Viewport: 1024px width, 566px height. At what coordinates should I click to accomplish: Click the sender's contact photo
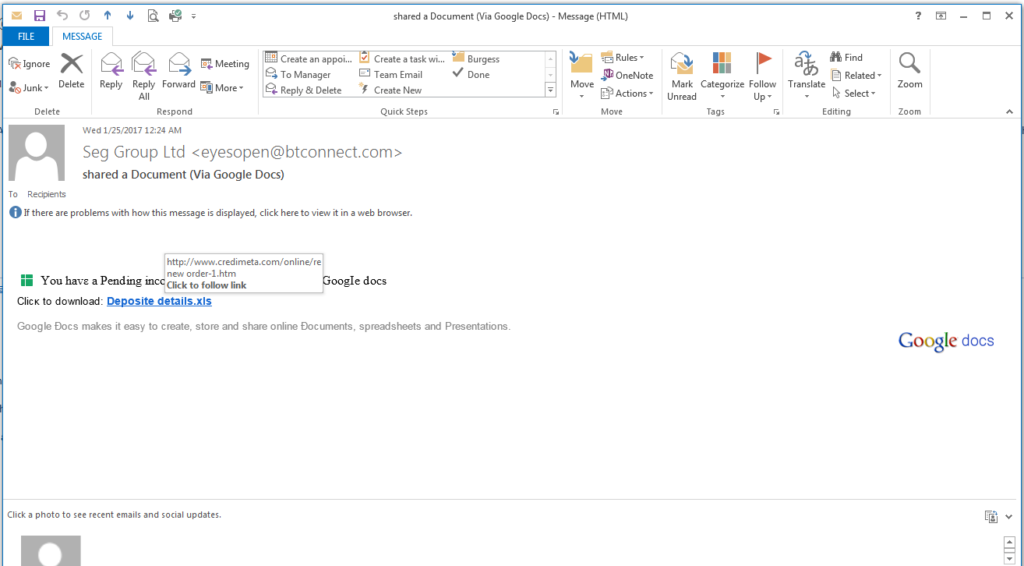pos(37,153)
